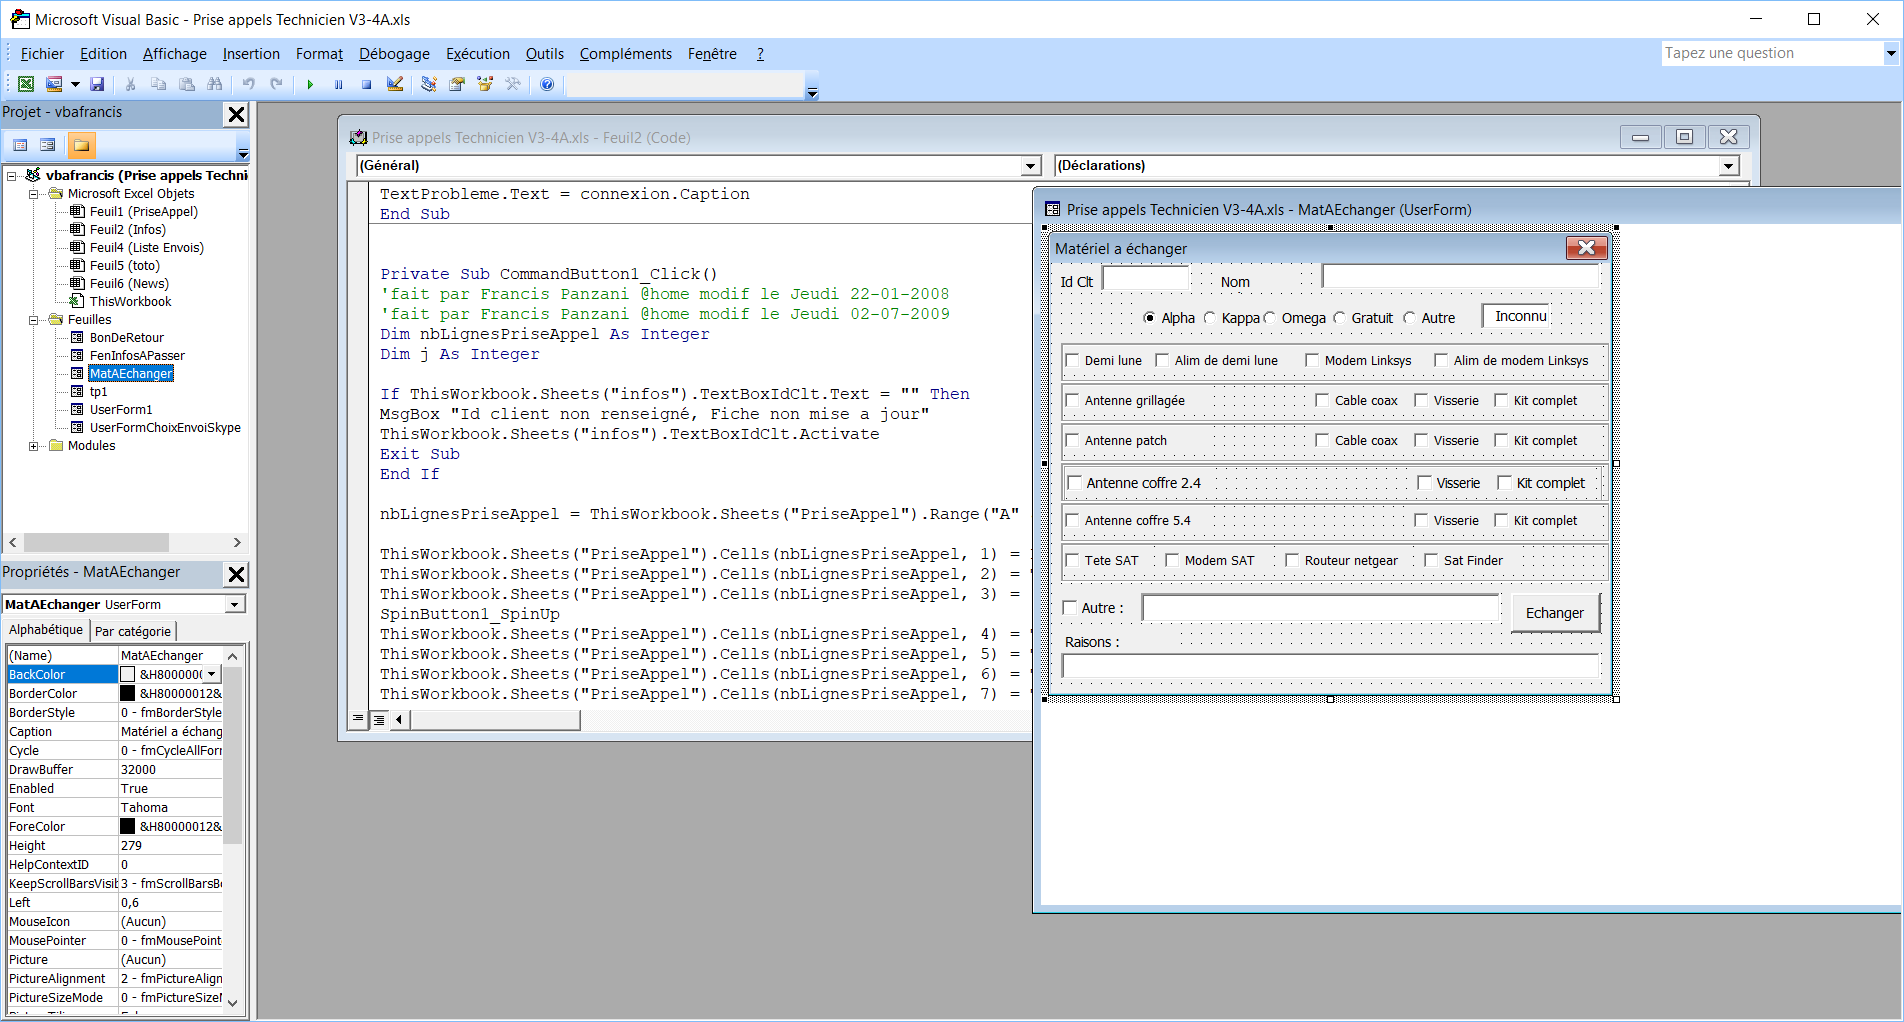Check the Tete SAT checkbox

click(x=1072, y=560)
